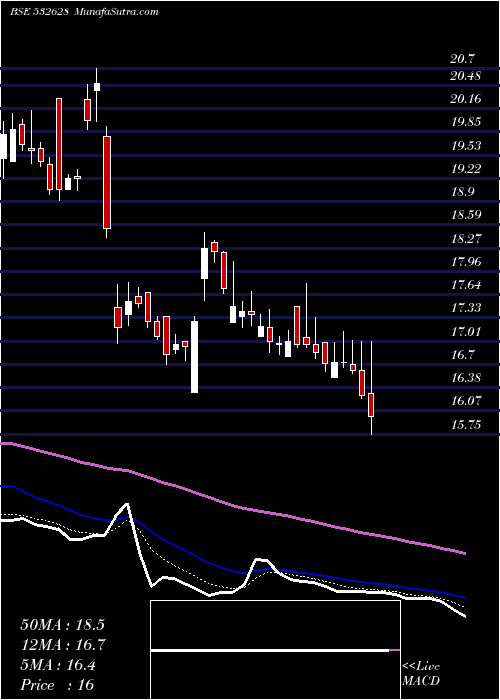Click the BSE 532628 MunafaSutra.com title text
This screenshot has width=500, height=700.
[84, 11]
